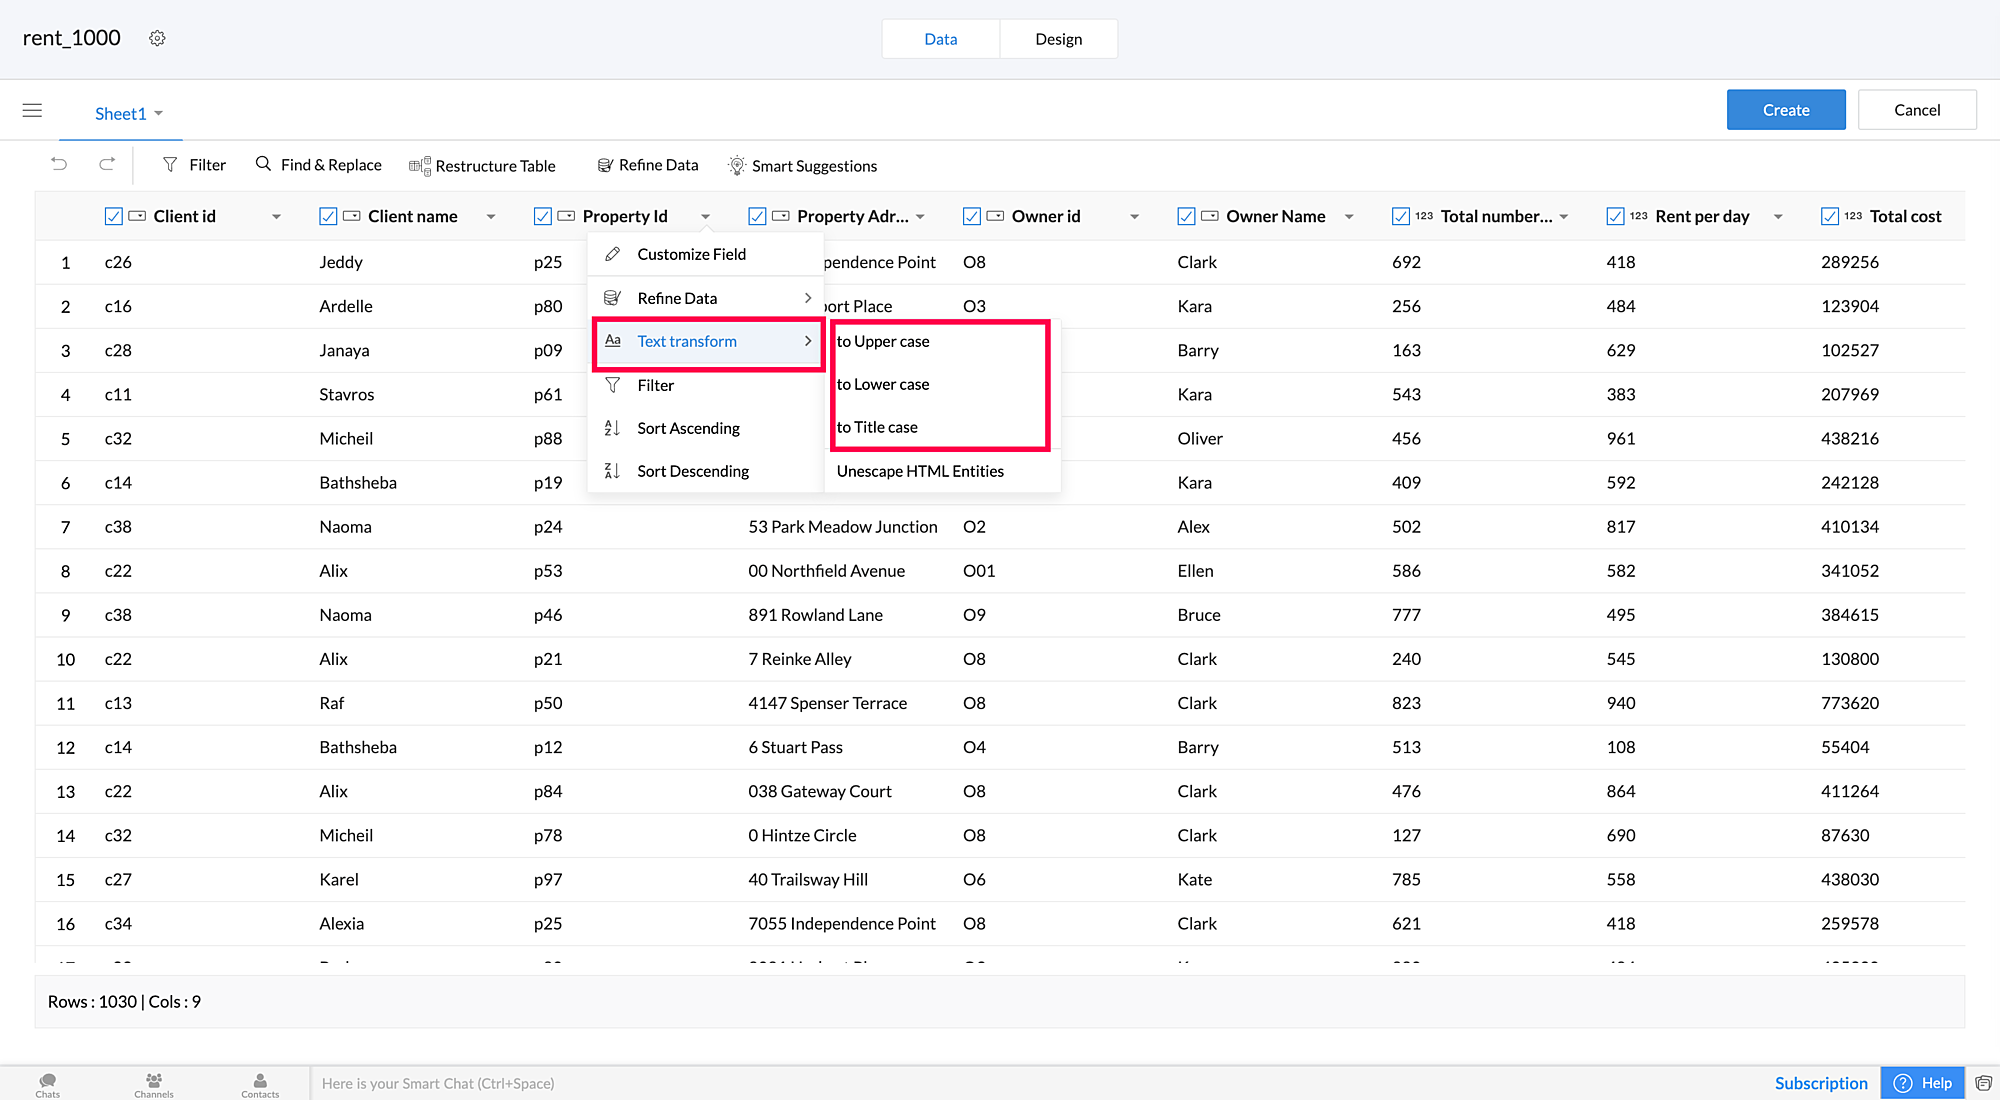Open the Sheet1 dropdown
This screenshot has width=2000, height=1100.
(128, 113)
